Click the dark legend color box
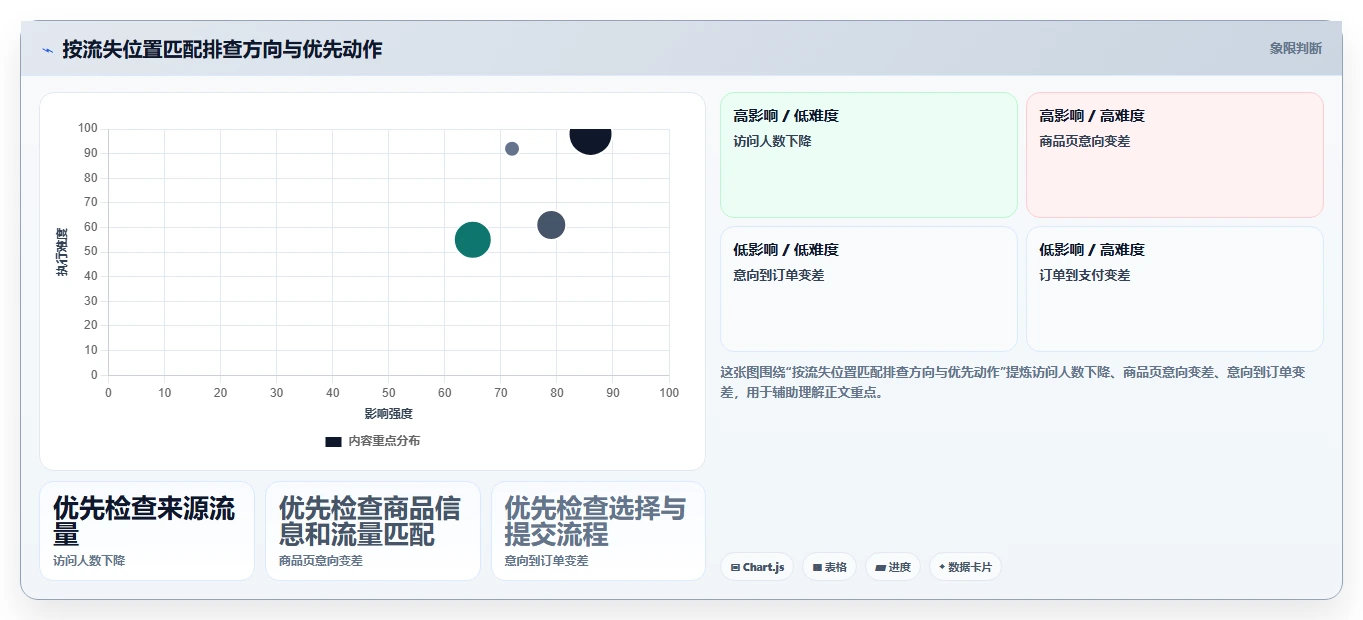1363x620 pixels. point(333,441)
